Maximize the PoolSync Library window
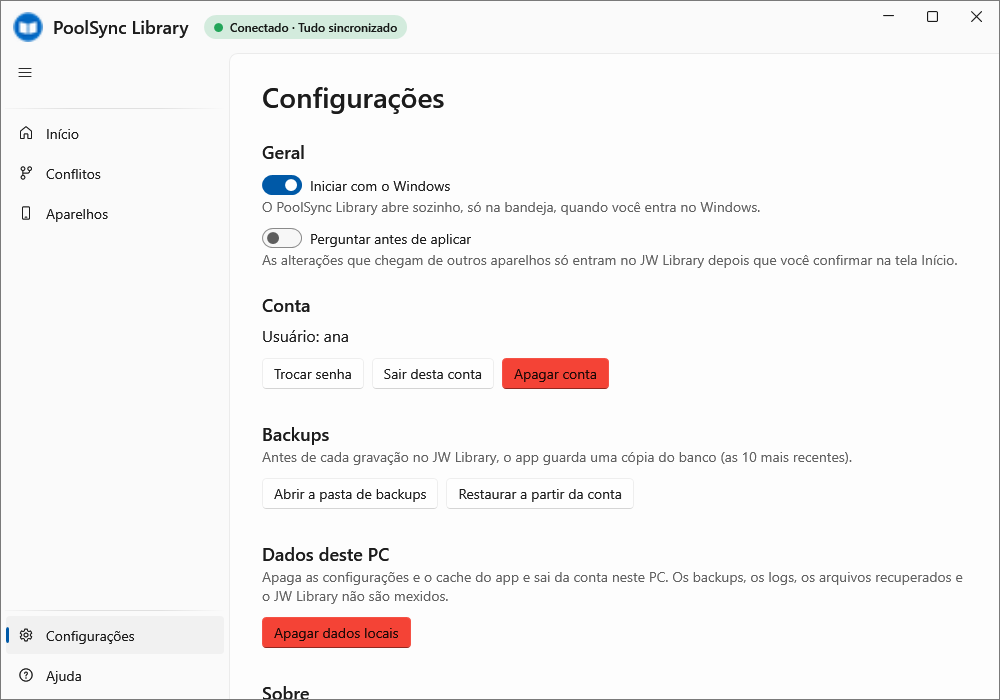 (932, 17)
